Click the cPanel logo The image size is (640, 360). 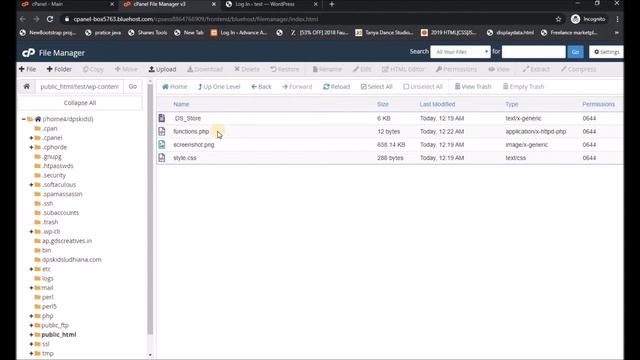[29, 53]
